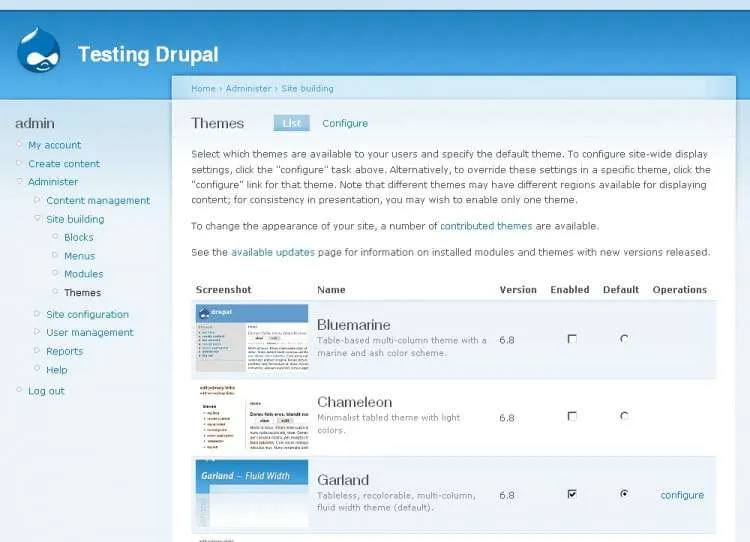
Task: Open the Administer breadcrumb link
Action: click(x=248, y=88)
